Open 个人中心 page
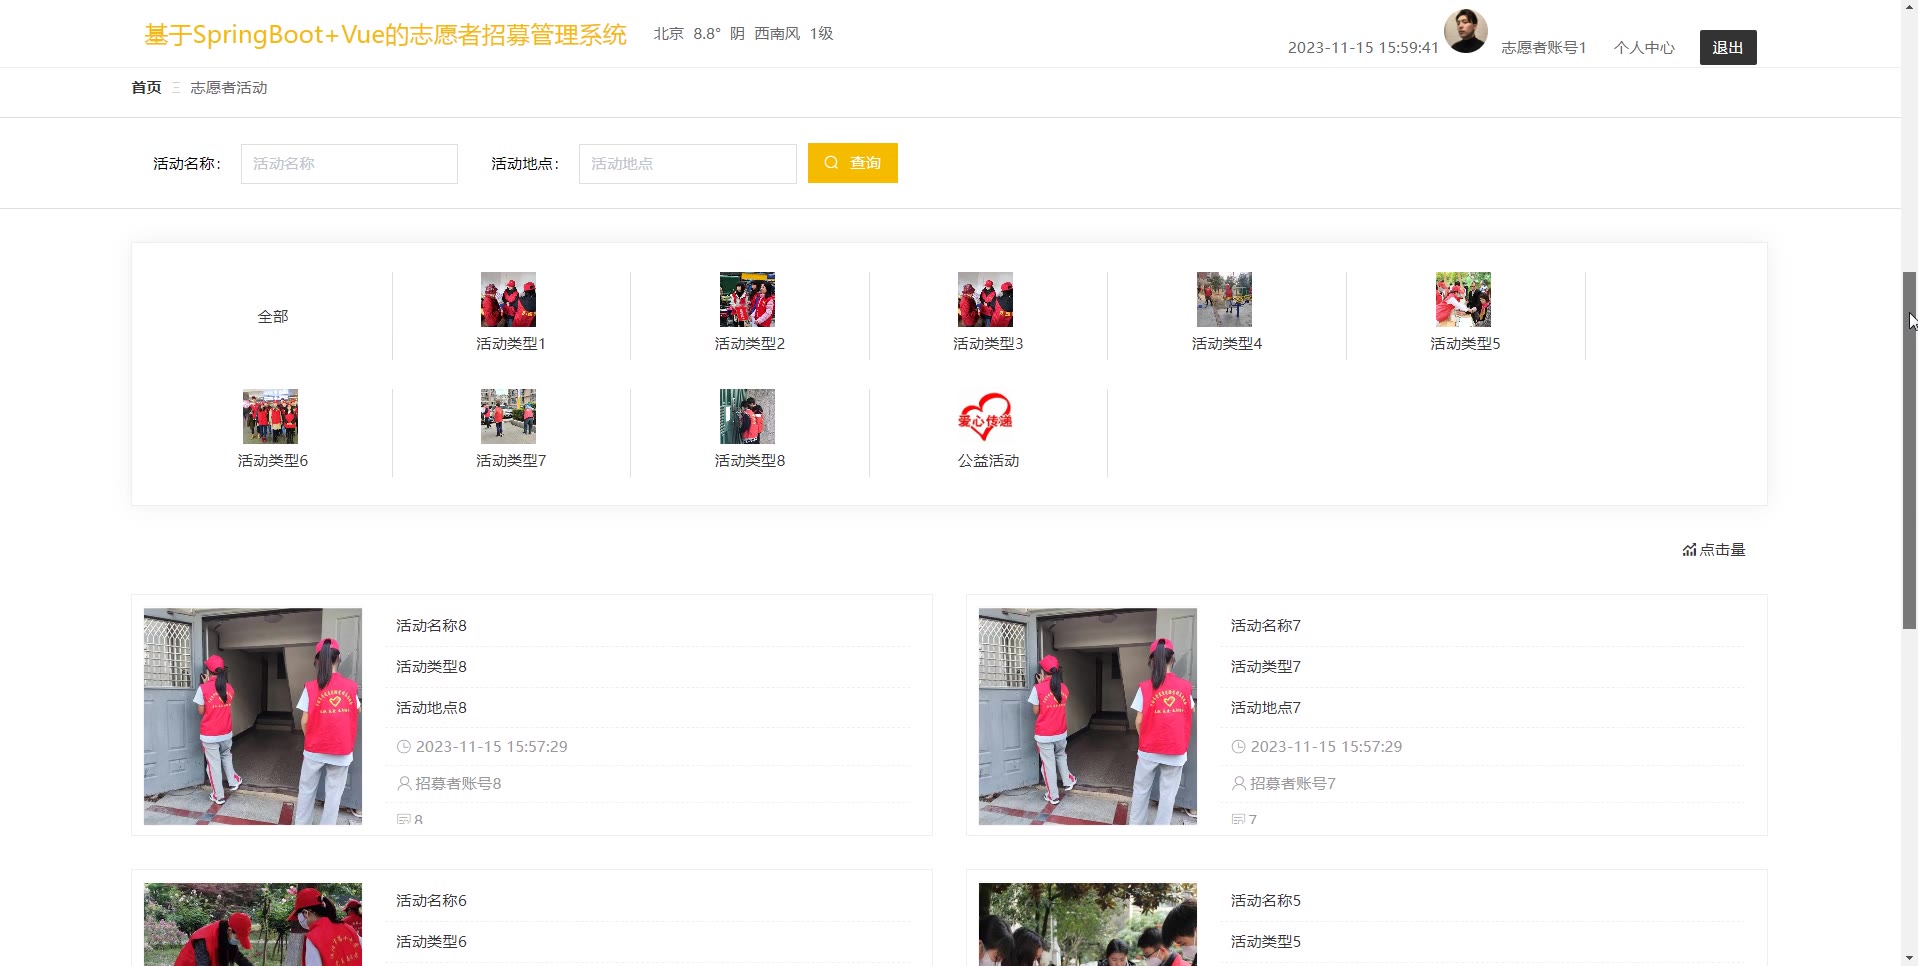 [1644, 48]
